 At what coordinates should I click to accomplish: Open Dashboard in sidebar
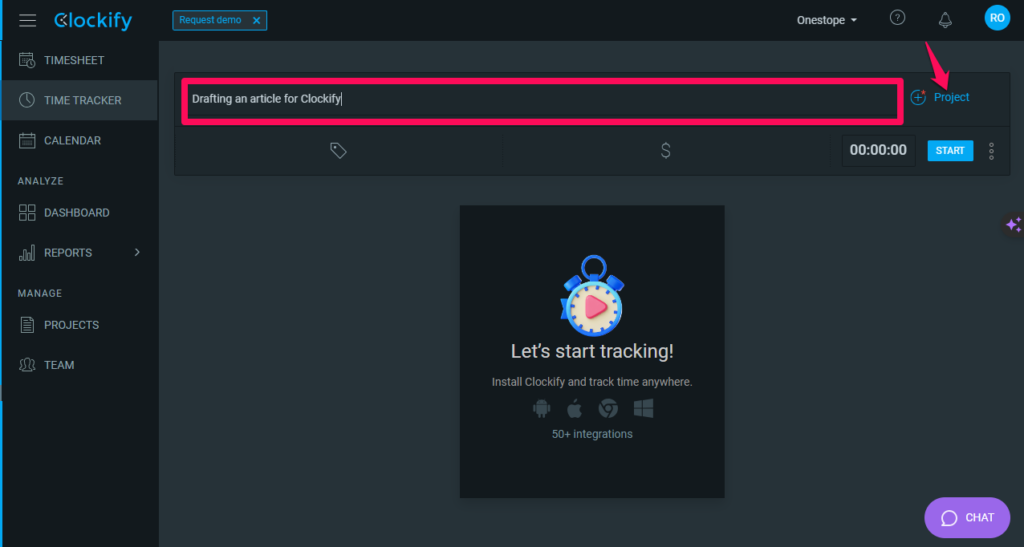pos(80,213)
